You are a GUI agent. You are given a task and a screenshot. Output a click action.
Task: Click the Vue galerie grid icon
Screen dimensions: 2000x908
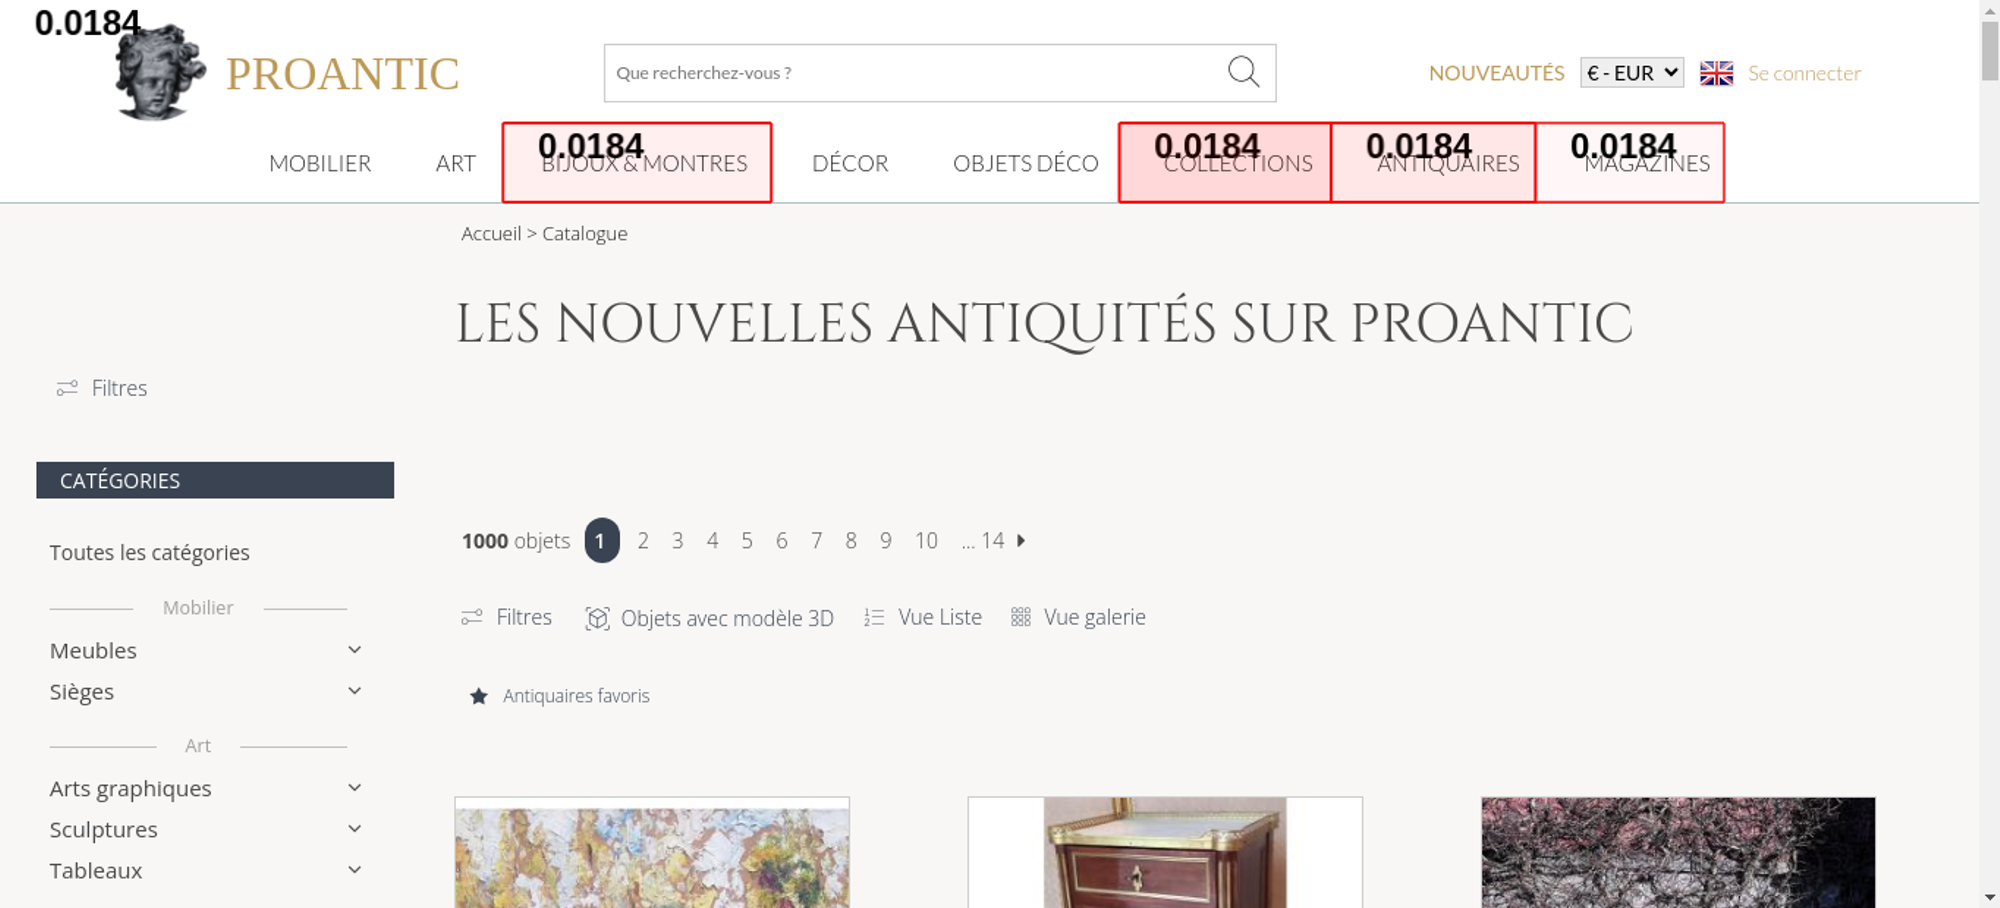(x=1020, y=617)
